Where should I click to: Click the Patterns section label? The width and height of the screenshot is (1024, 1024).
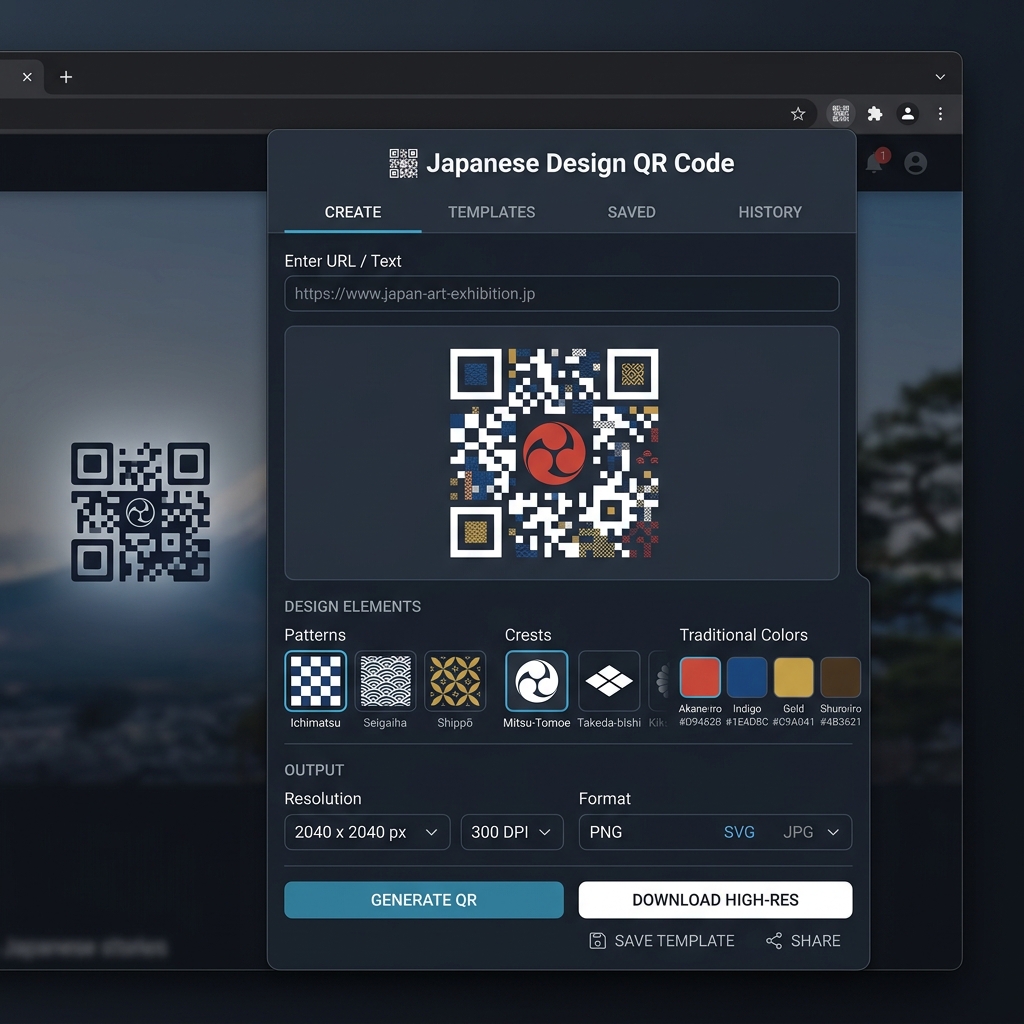point(315,635)
